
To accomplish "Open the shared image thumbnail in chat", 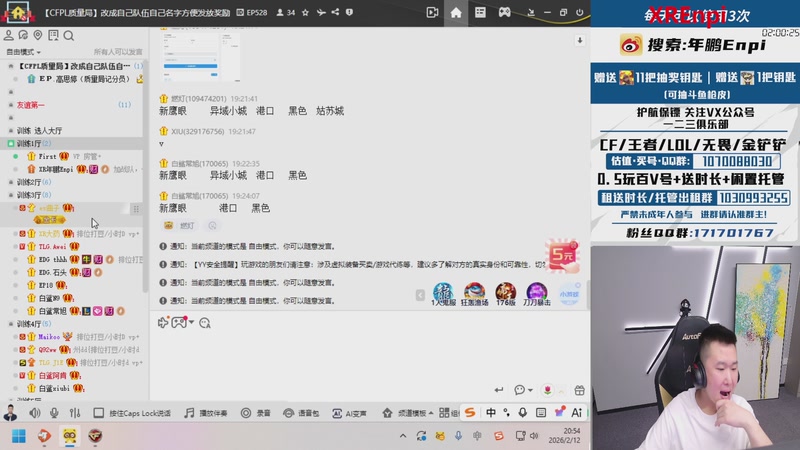I will pos(201,56).
